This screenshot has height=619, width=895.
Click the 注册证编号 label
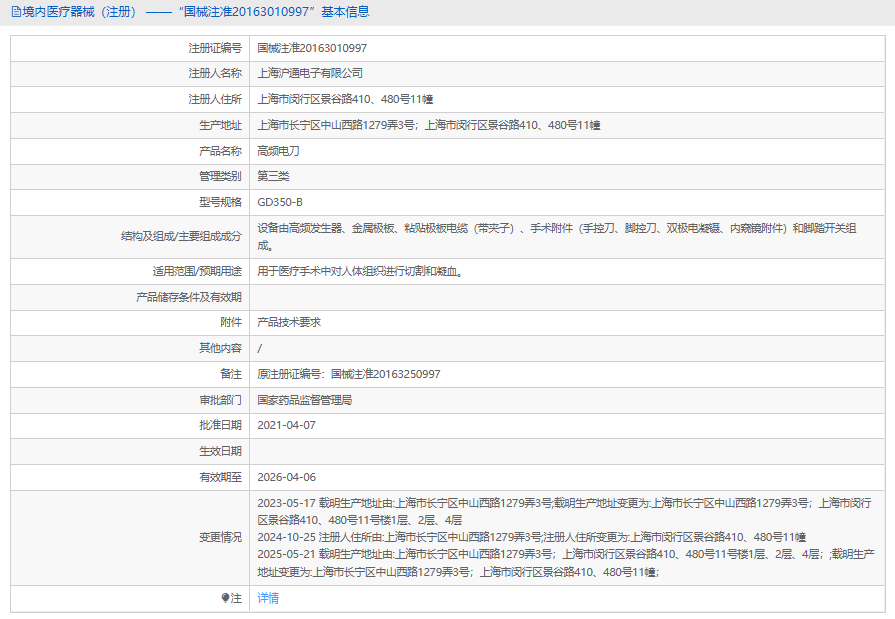pyautogui.click(x=215, y=48)
